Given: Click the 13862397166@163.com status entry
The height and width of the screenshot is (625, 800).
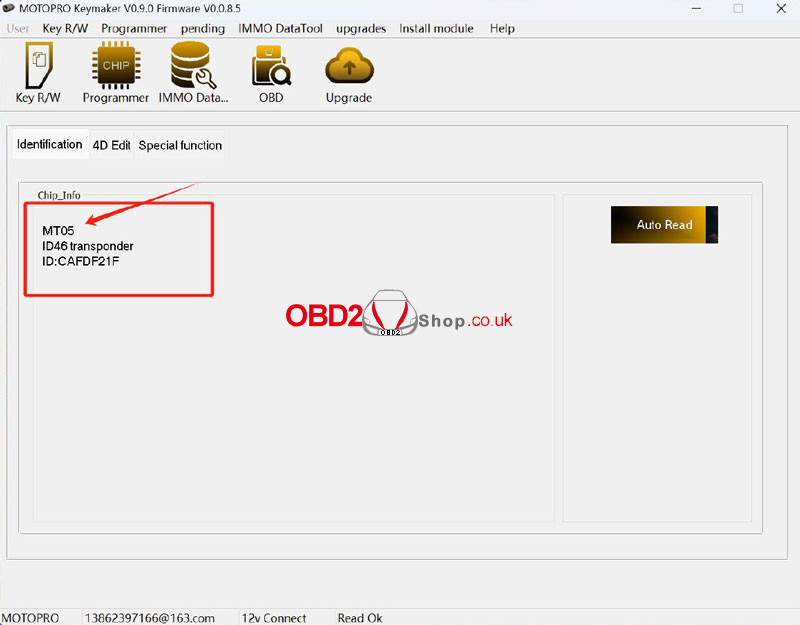Looking at the screenshot, I should [149, 618].
